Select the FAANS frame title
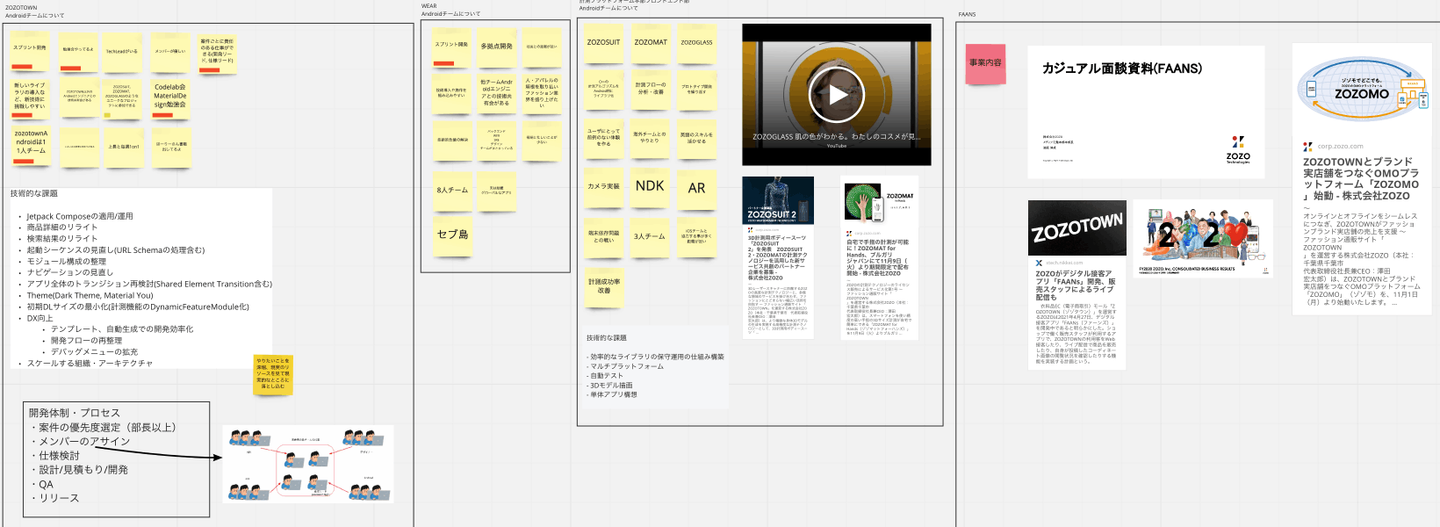The image size is (1440, 527). (968, 15)
